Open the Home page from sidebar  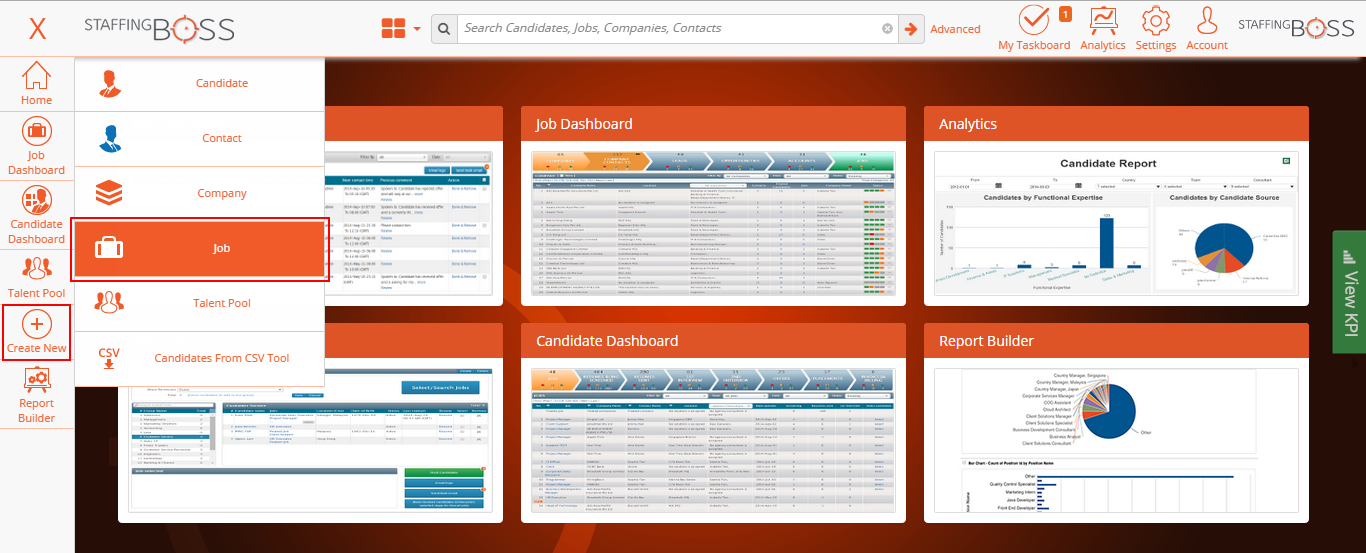tap(36, 83)
